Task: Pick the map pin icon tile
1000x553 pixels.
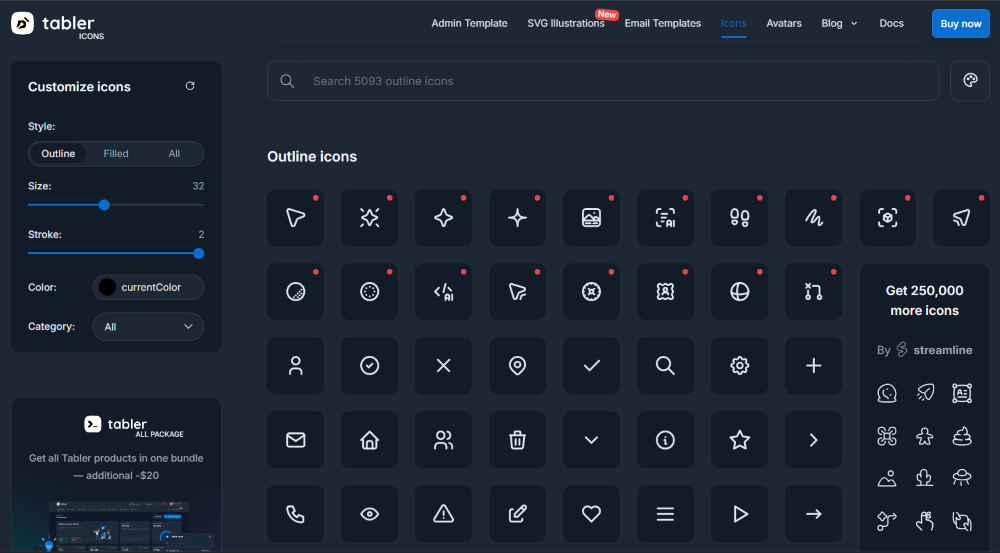Action: pos(517,365)
